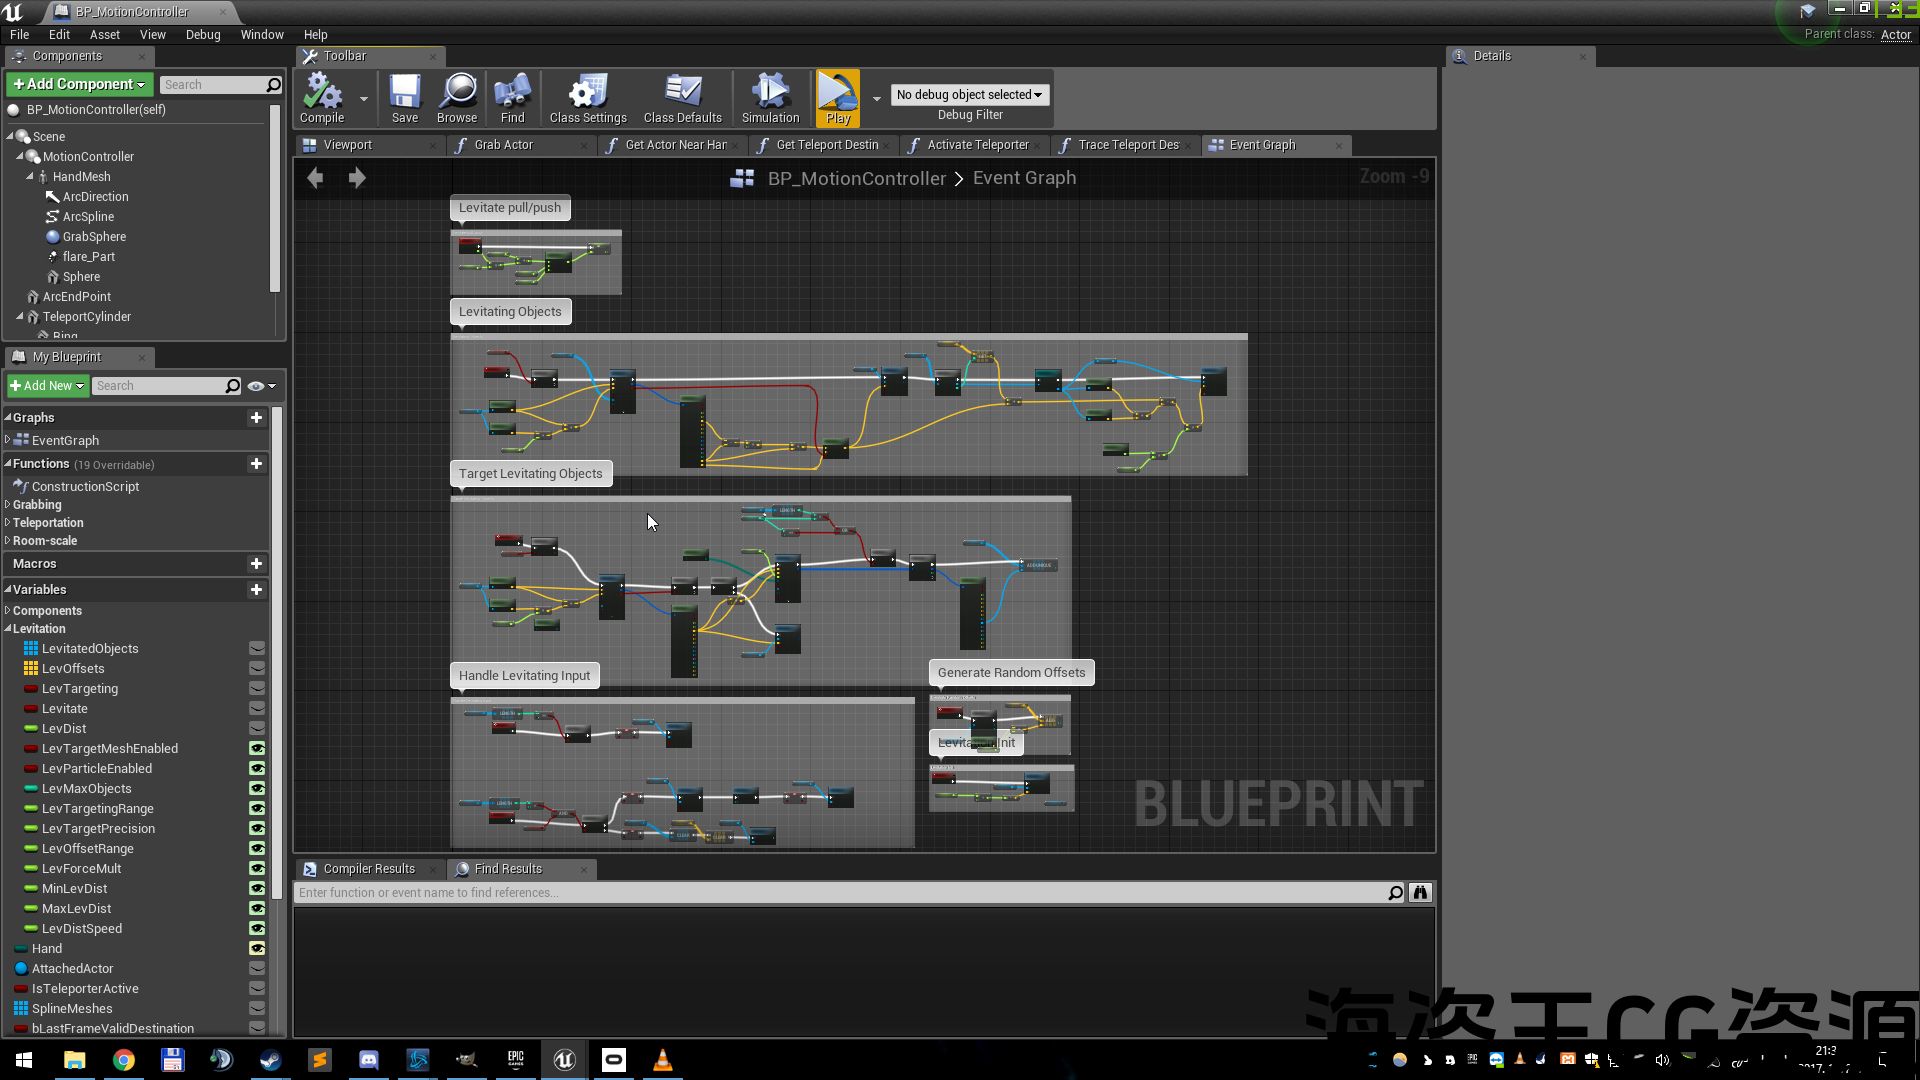Click the Add Component button
The image size is (1920, 1080).
(79, 84)
